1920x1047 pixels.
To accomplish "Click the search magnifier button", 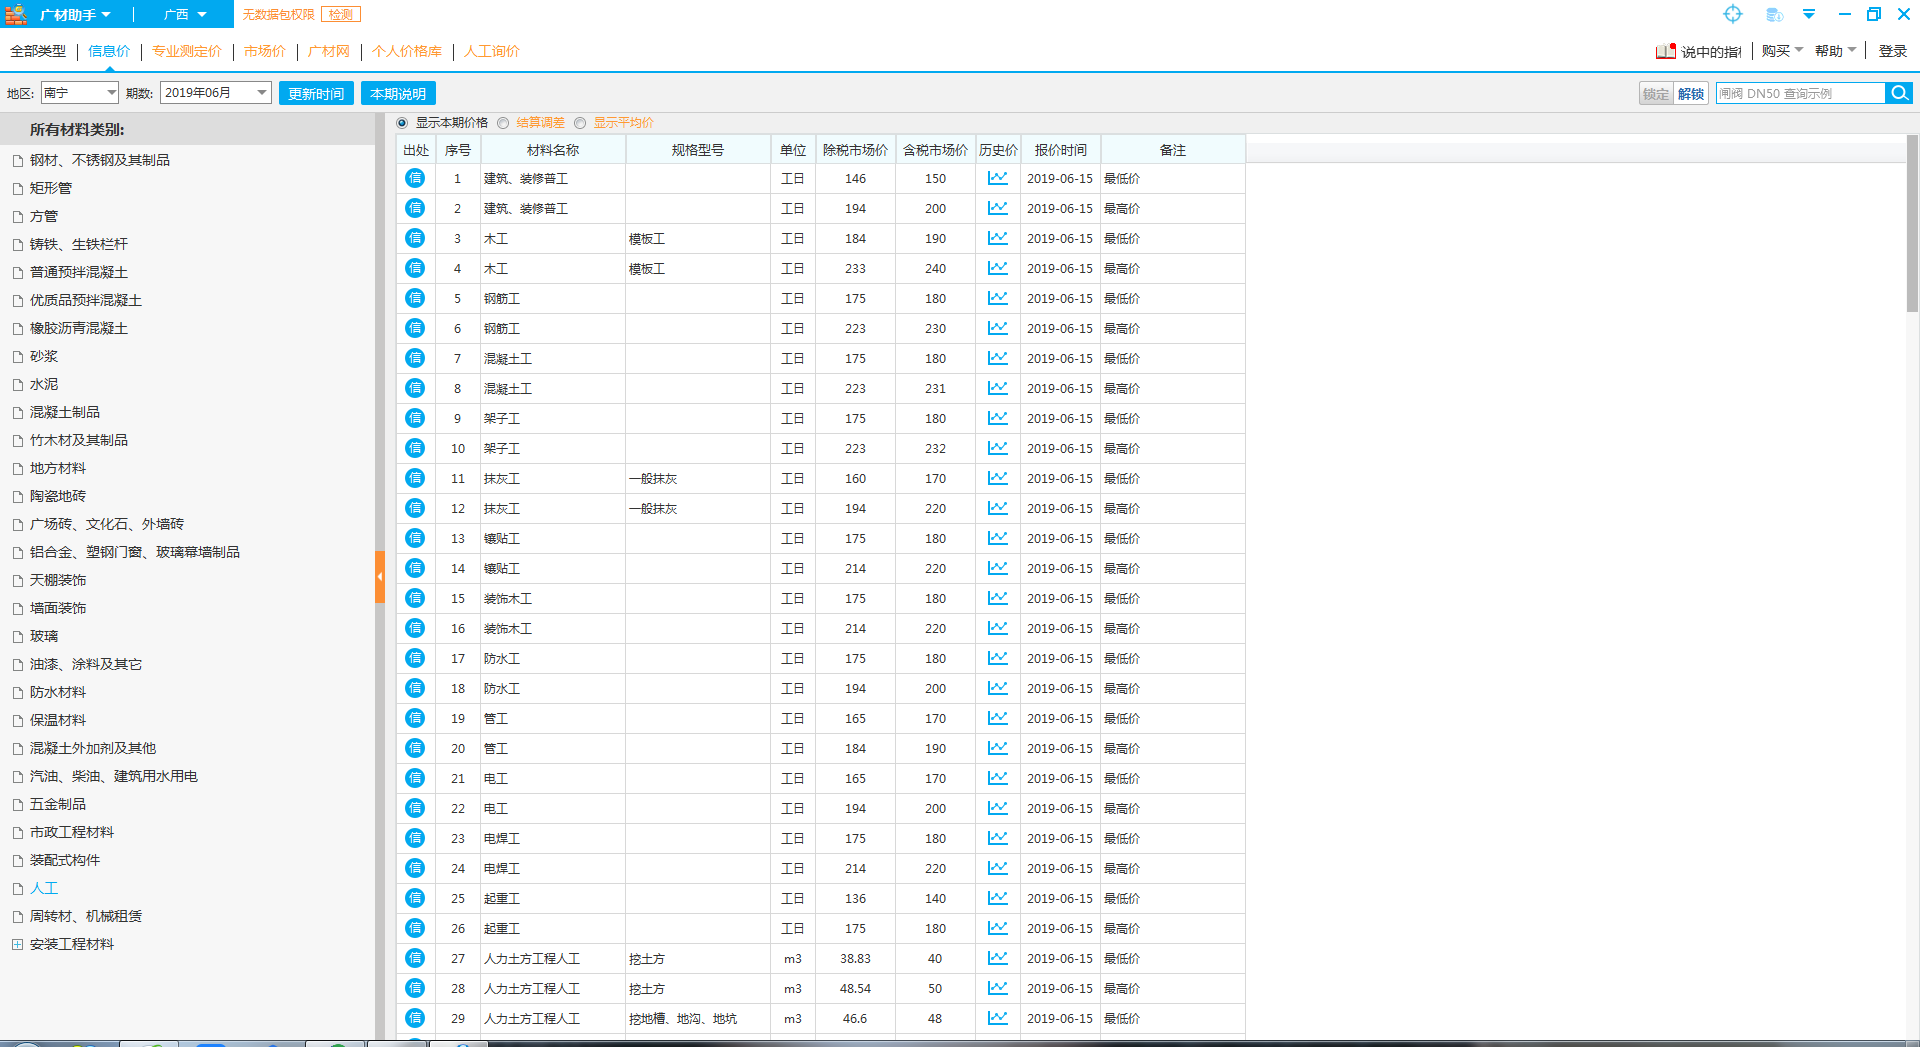I will [1899, 93].
